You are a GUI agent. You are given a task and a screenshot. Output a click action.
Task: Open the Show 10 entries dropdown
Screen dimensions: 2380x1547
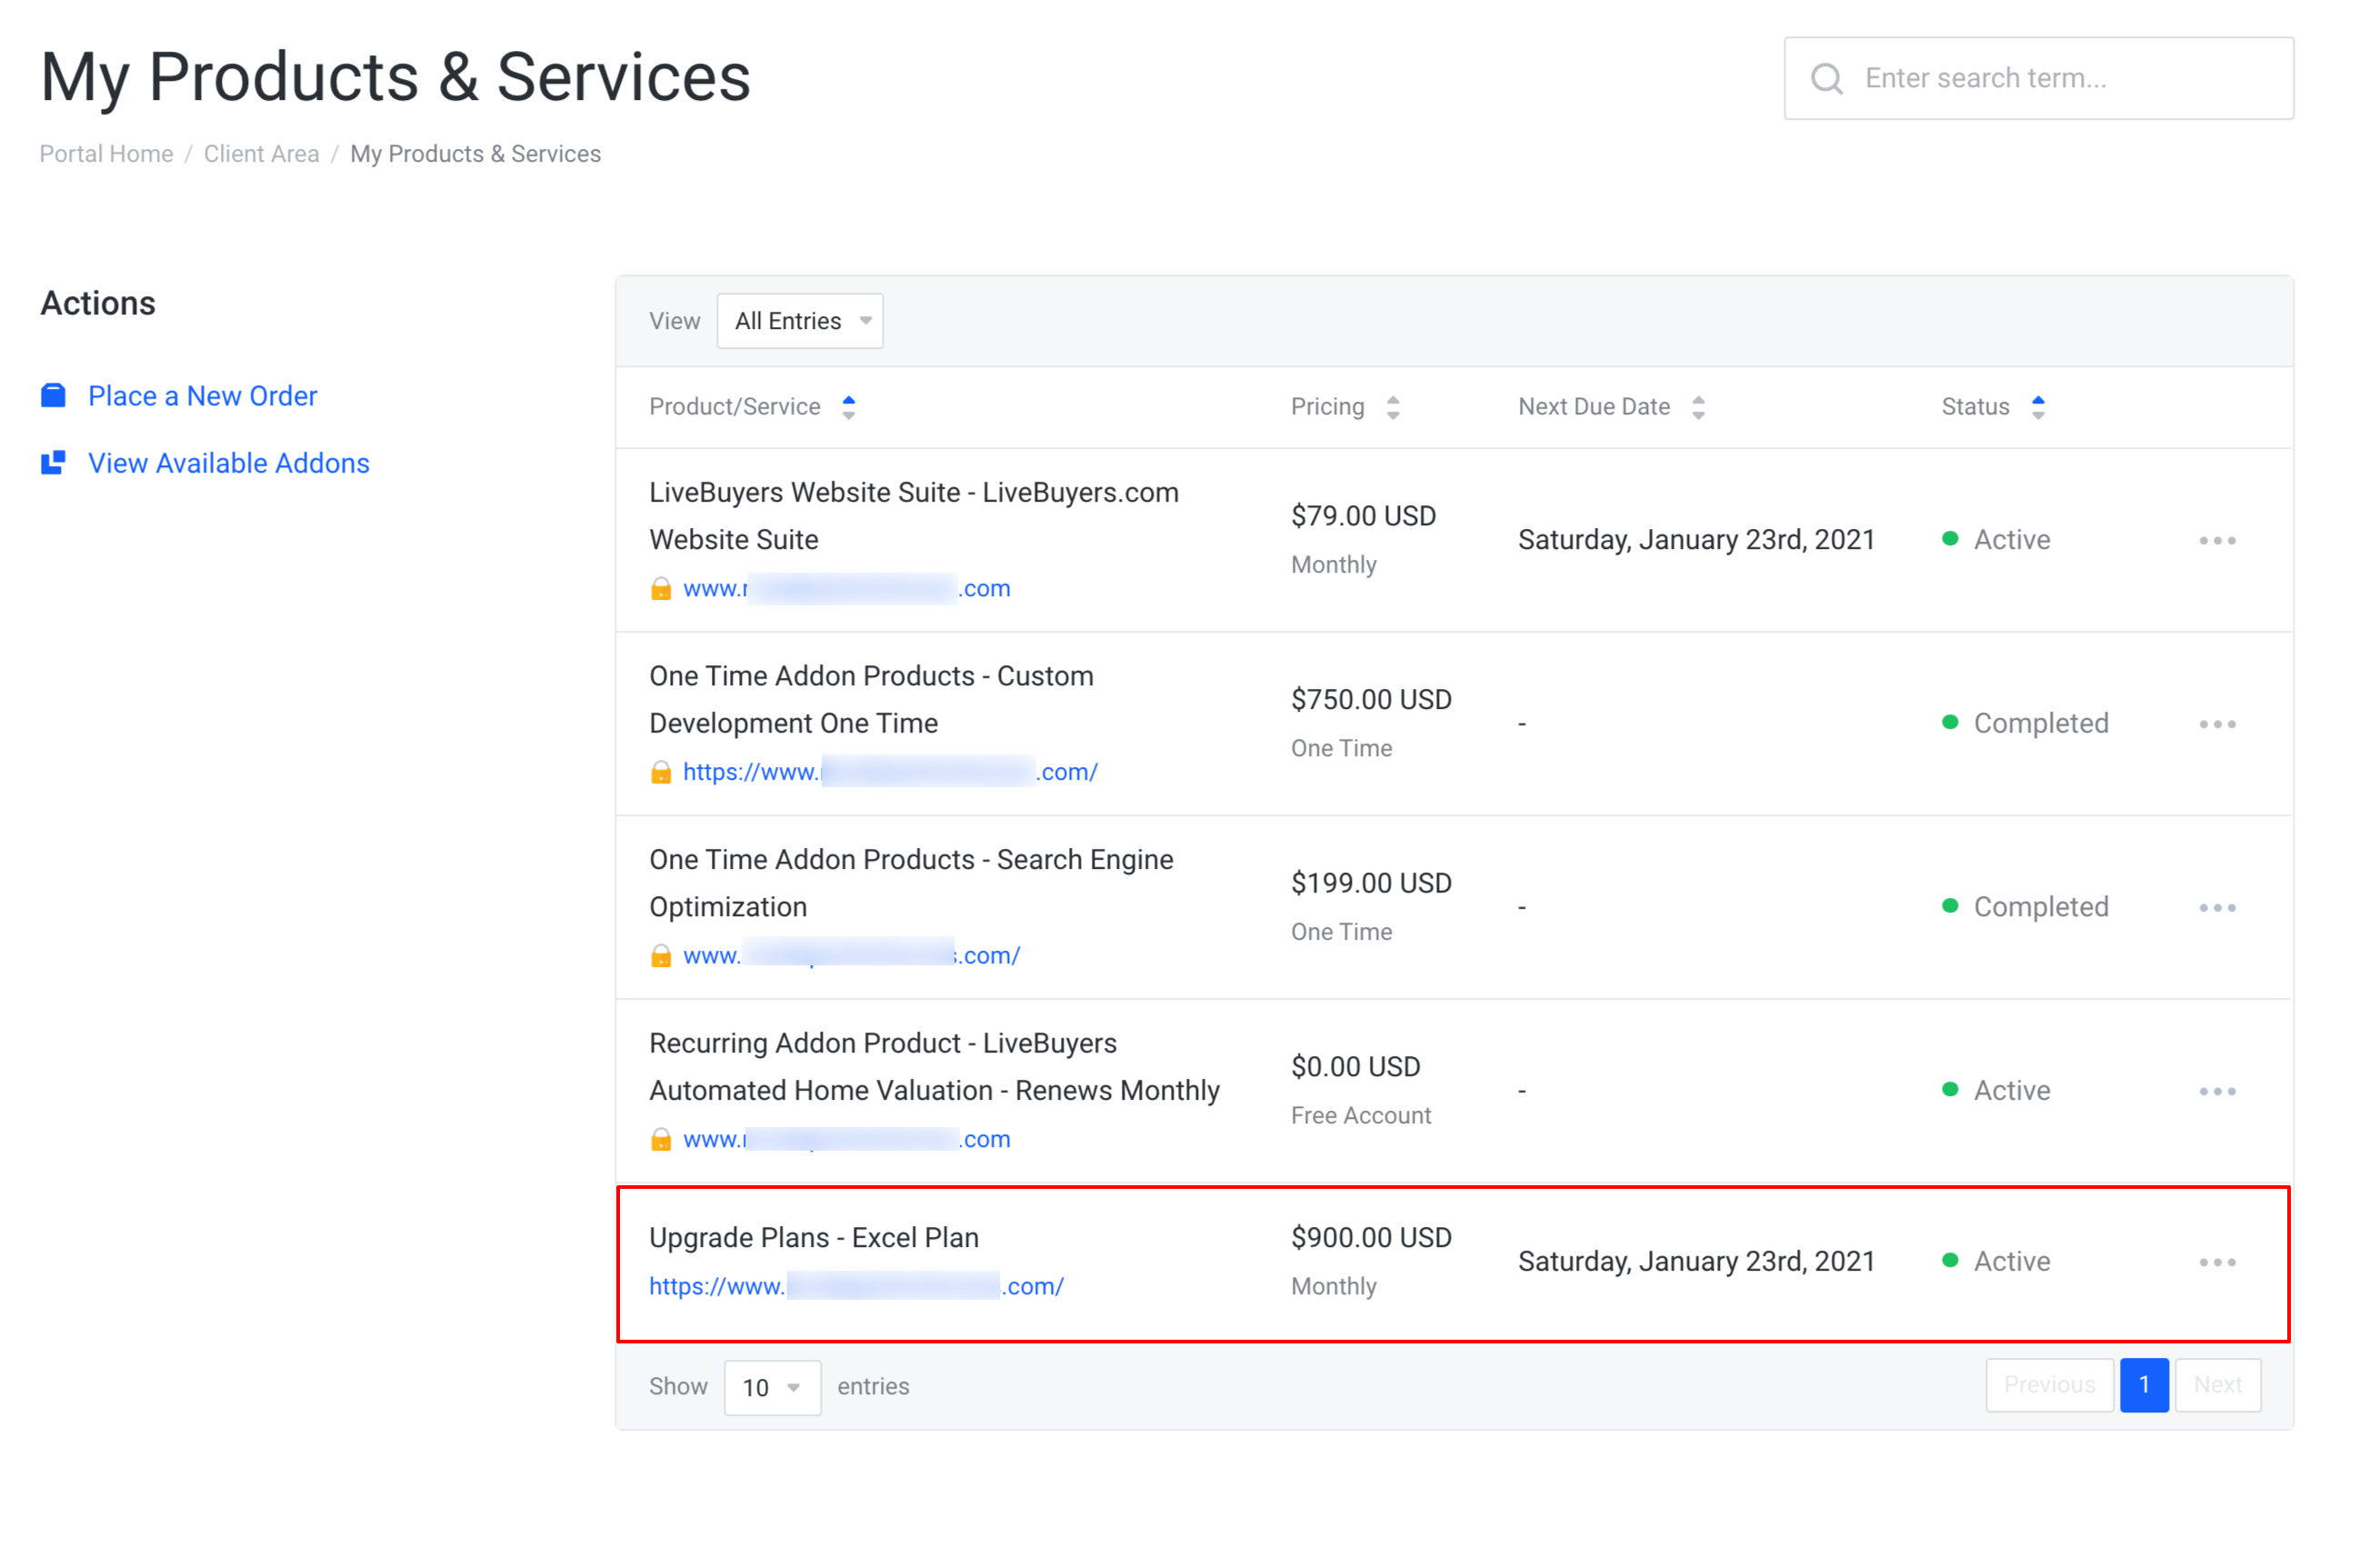tap(772, 1387)
